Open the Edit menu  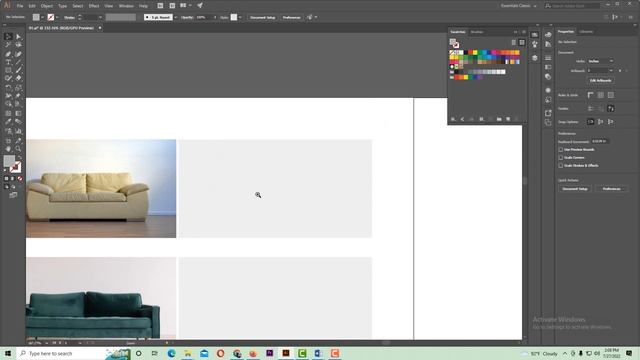pyautogui.click(x=32, y=6)
